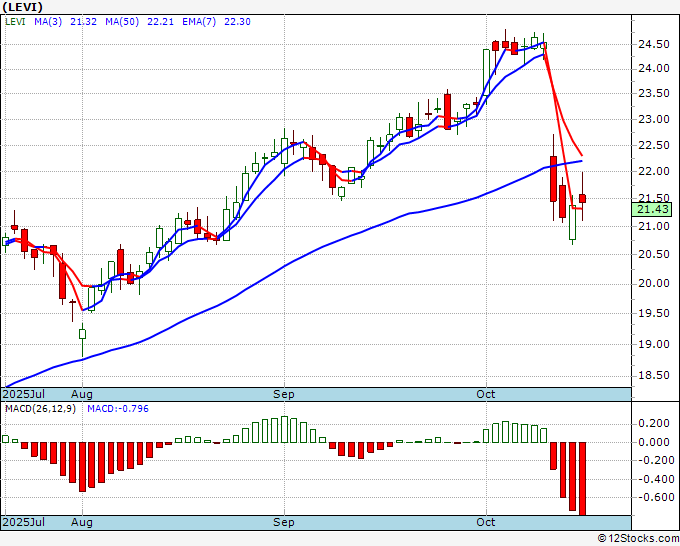Select the green LEVI legend label

click(x=15, y=22)
